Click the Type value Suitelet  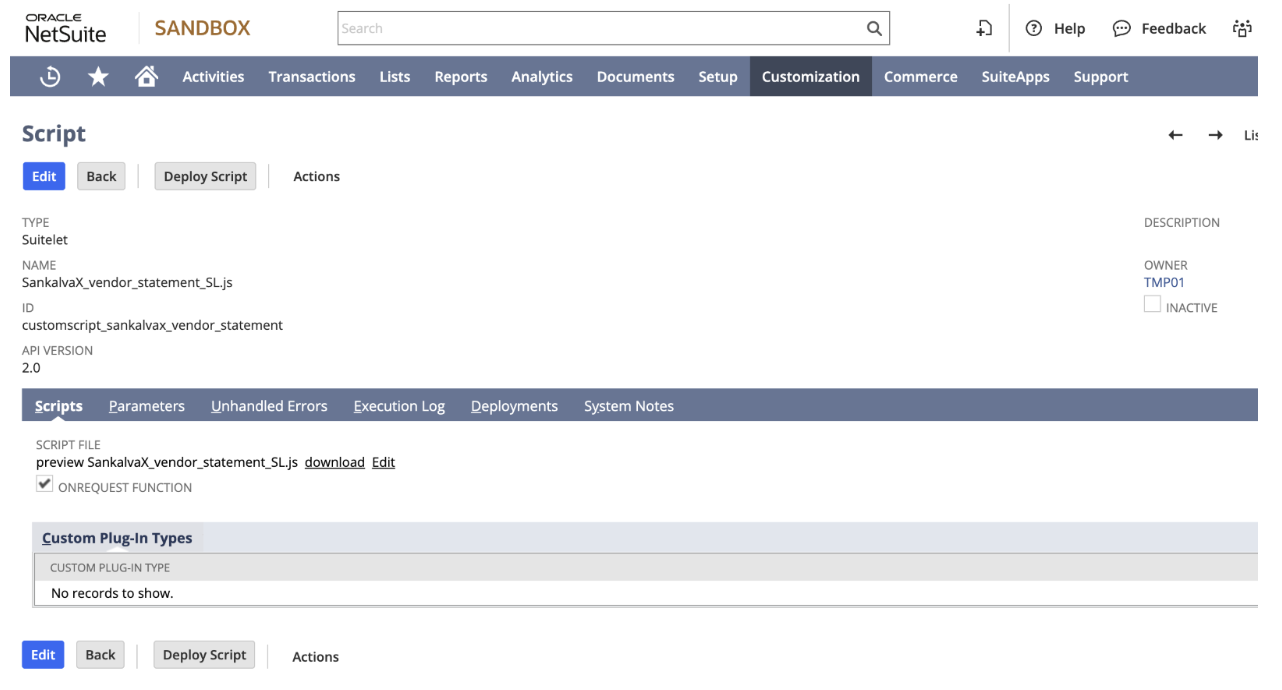pyautogui.click(x=45, y=239)
